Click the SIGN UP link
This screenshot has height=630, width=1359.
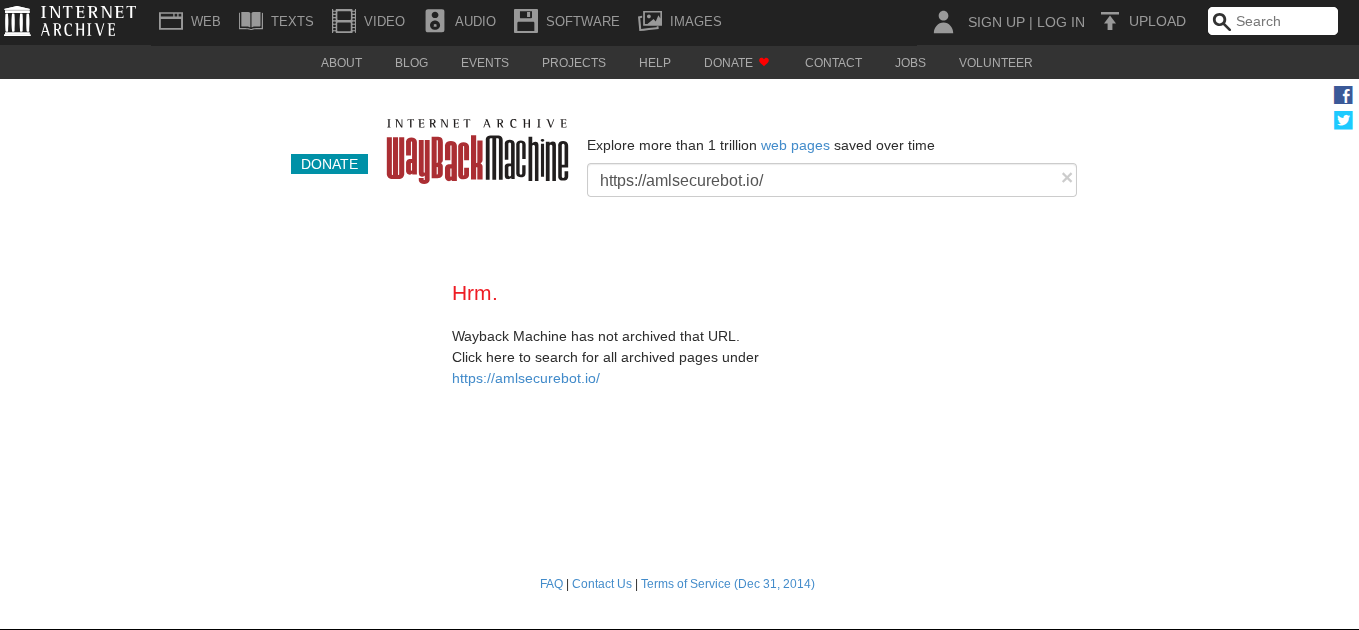[x=996, y=22]
